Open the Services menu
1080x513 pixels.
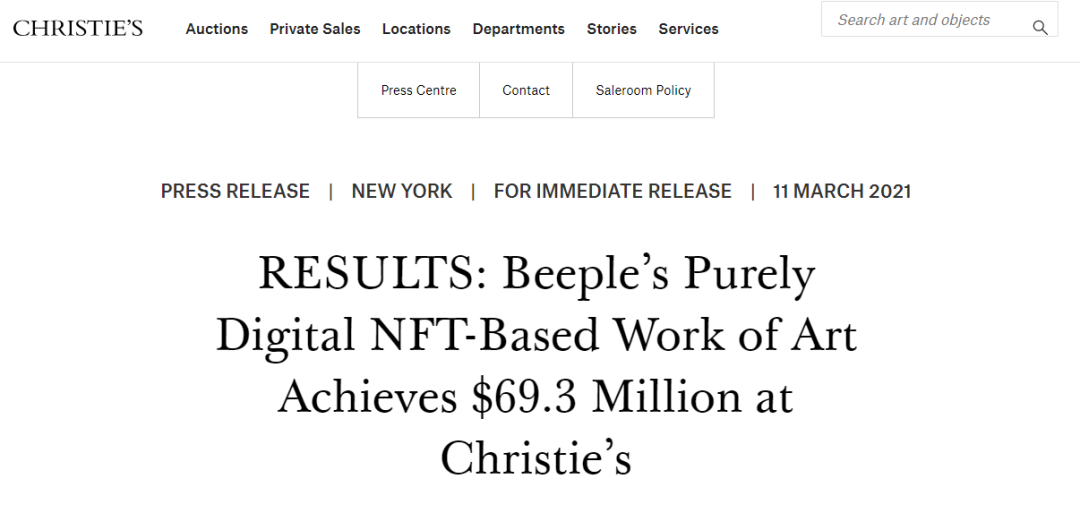(688, 29)
